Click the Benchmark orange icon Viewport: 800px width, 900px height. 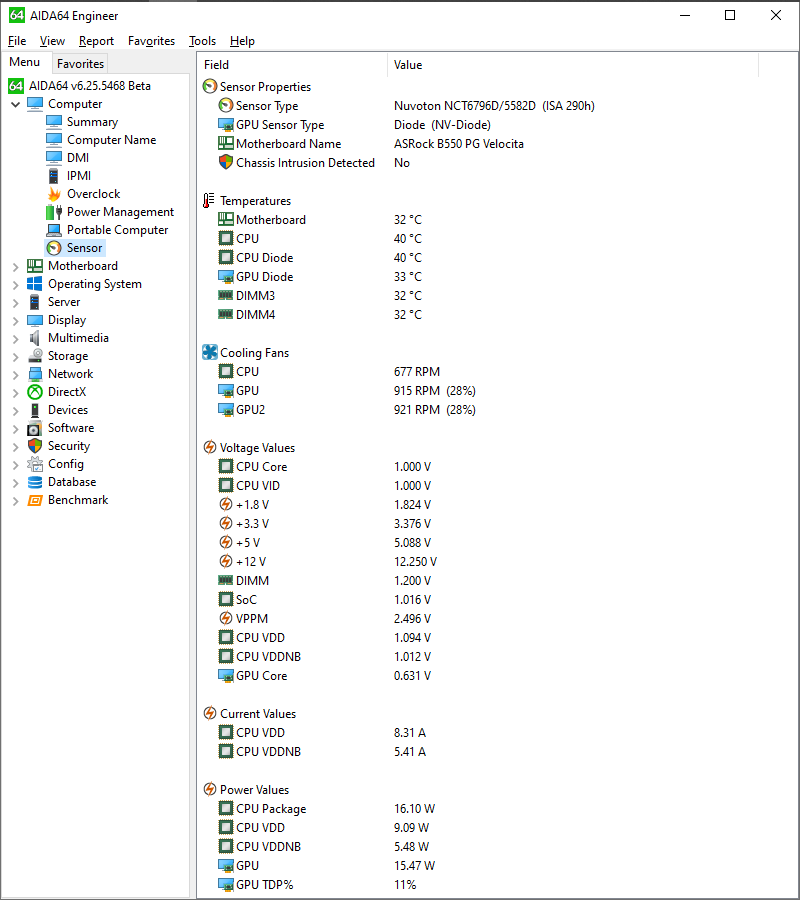pos(35,500)
